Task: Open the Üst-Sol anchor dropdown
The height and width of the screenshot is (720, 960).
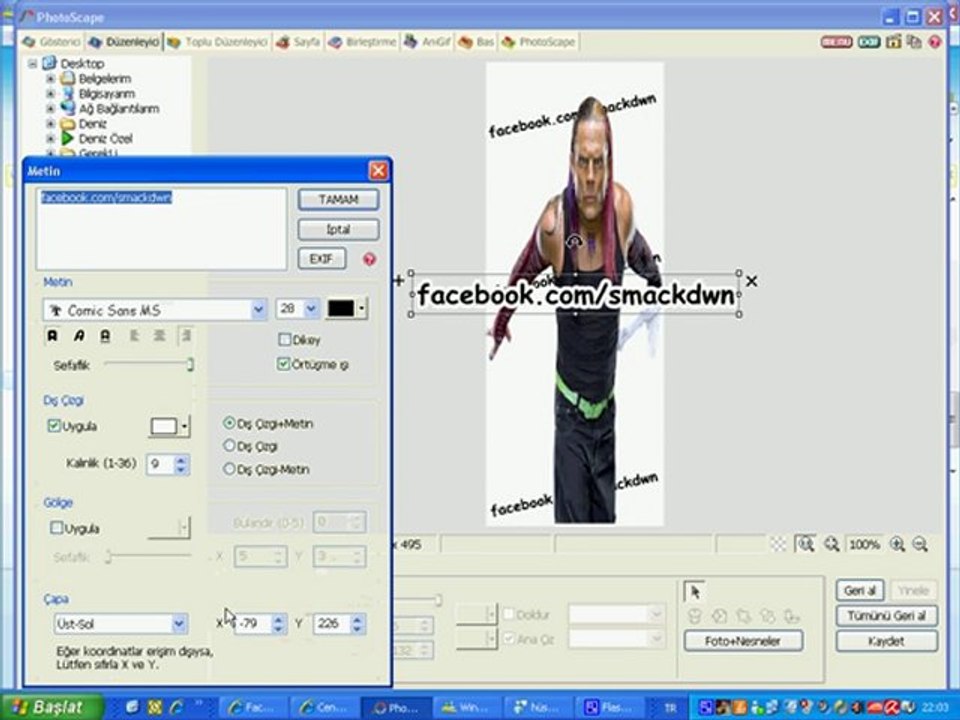Action: 178,624
